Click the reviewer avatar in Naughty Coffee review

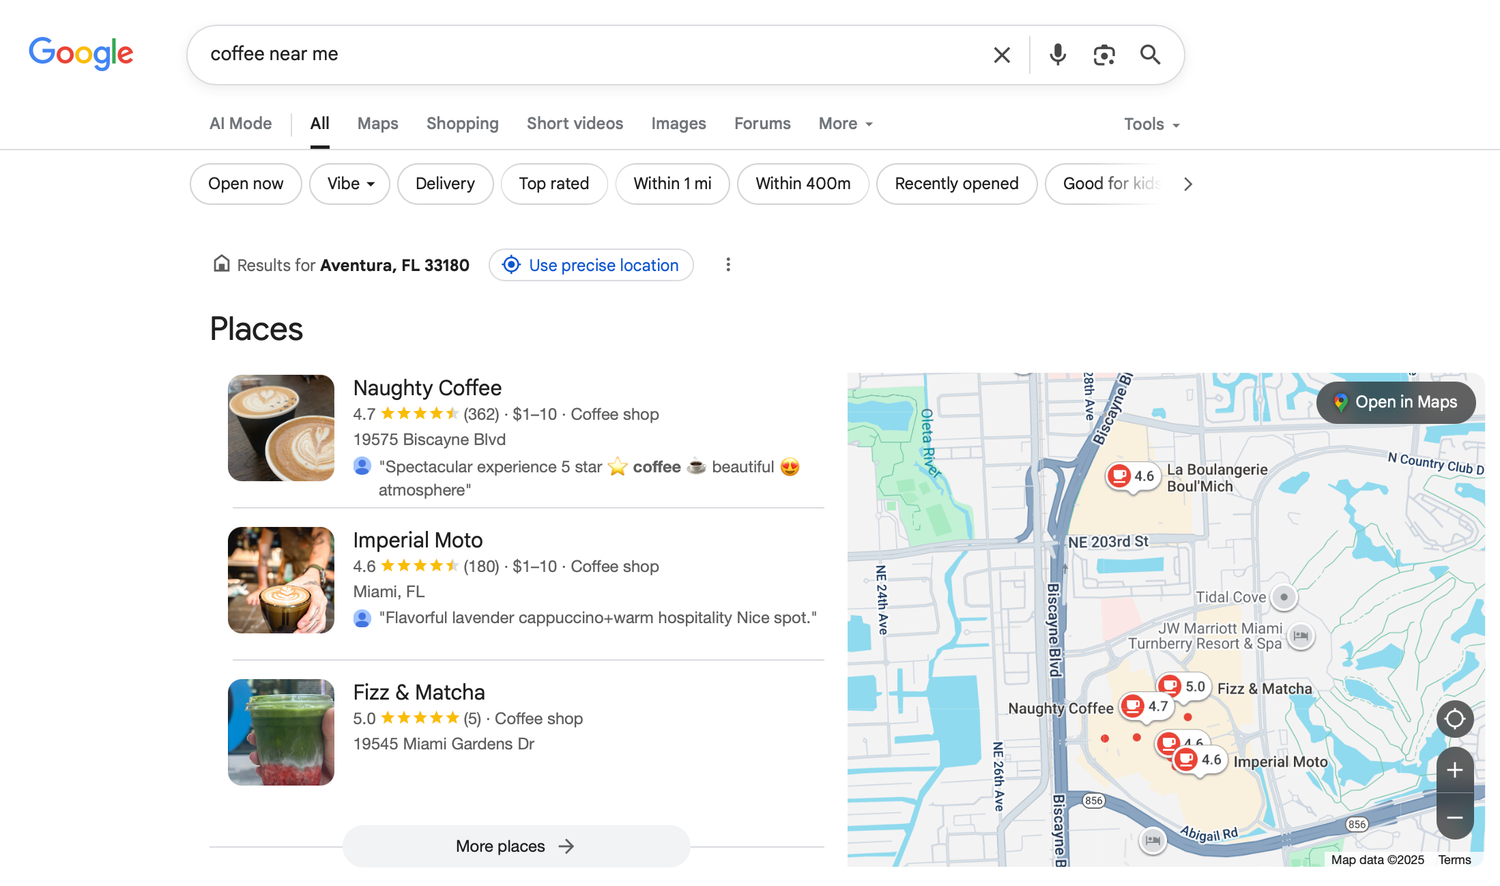pos(362,466)
